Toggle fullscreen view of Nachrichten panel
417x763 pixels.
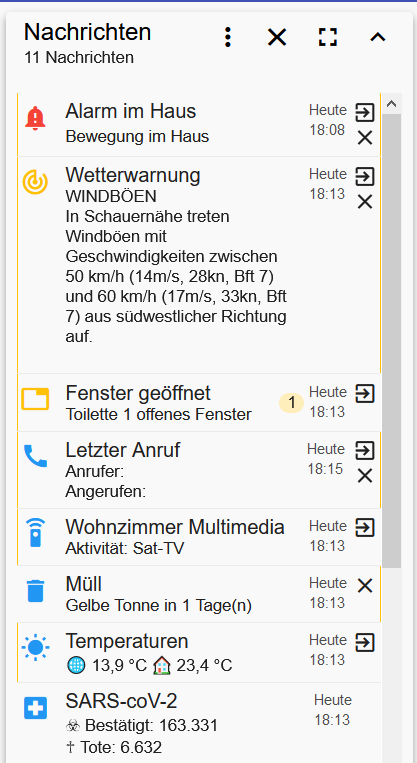coord(328,37)
